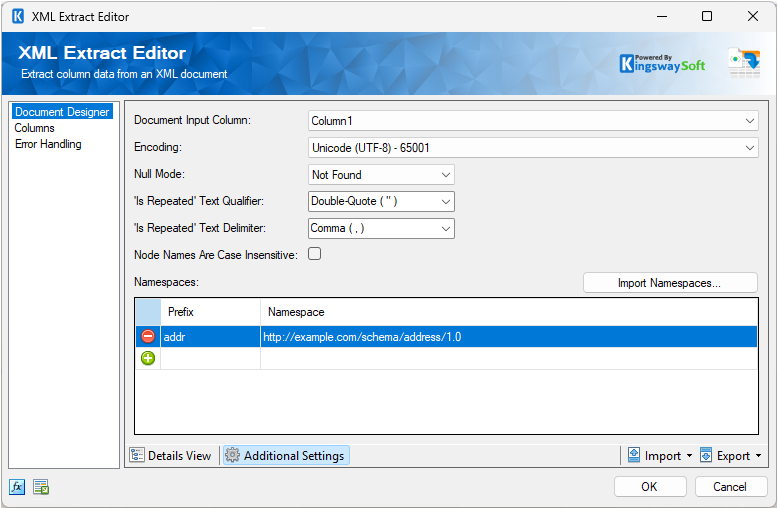778x508 pixels.
Task: Click the Prefix column header
Action: pyautogui.click(x=210, y=312)
